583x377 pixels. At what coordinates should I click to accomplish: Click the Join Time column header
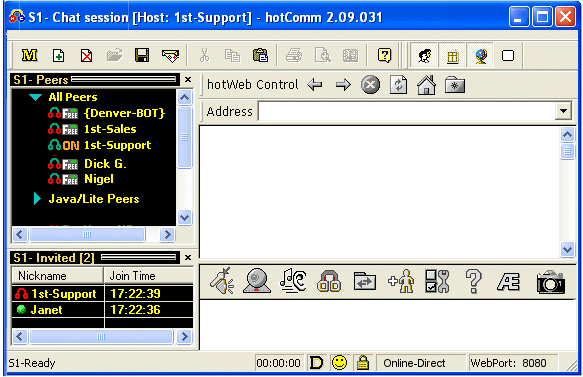(149, 276)
